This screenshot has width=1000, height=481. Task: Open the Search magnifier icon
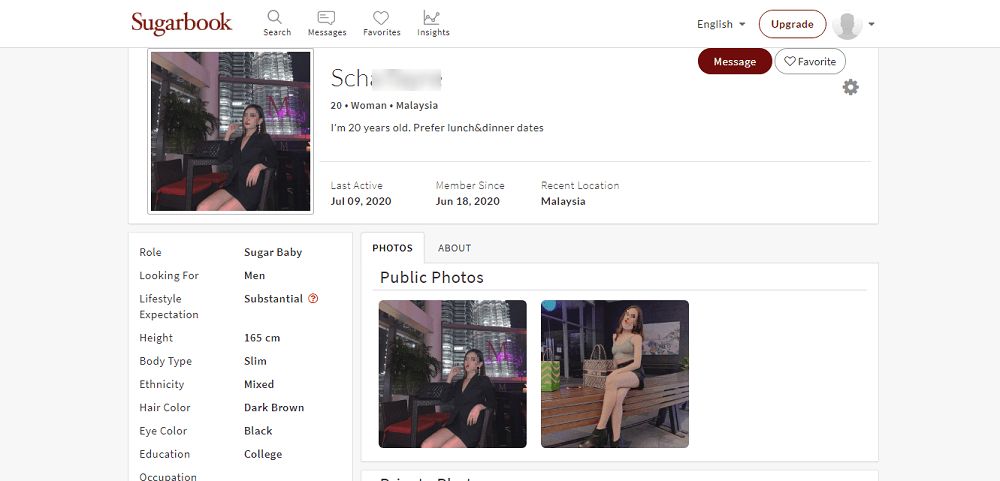click(x=274, y=17)
